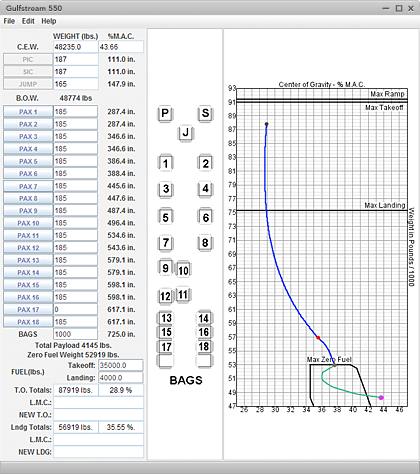
Task: Click the PAX 11 button
Action: pos(28,235)
